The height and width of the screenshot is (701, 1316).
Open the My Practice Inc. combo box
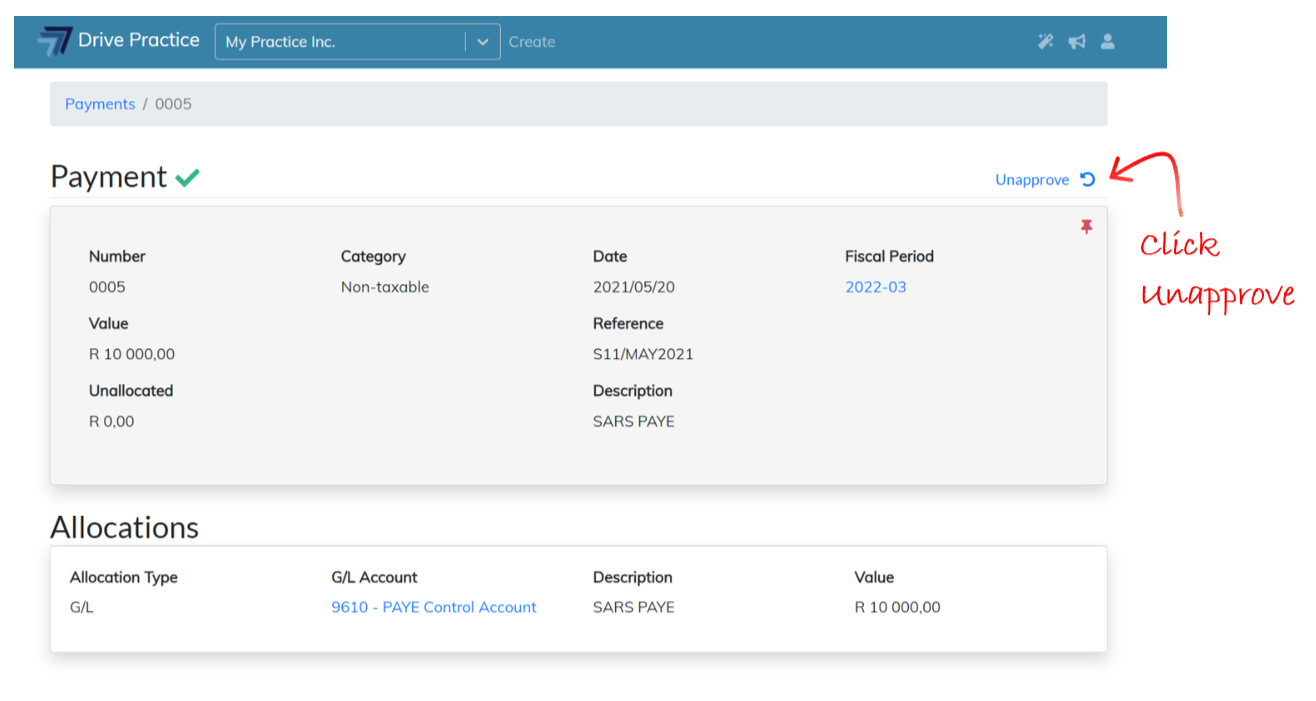coord(357,42)
